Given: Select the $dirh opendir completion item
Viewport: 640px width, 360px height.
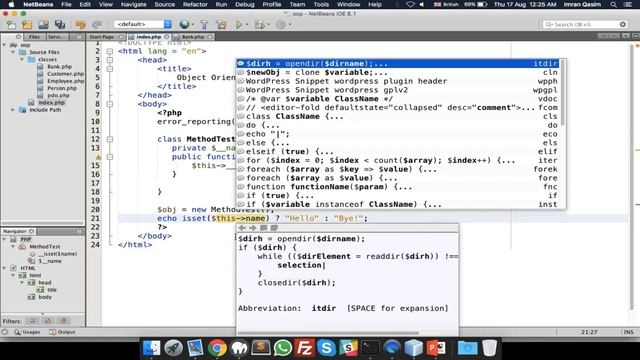Looking at the screenshot, I should pyautogui.click(x=398, y=64).
